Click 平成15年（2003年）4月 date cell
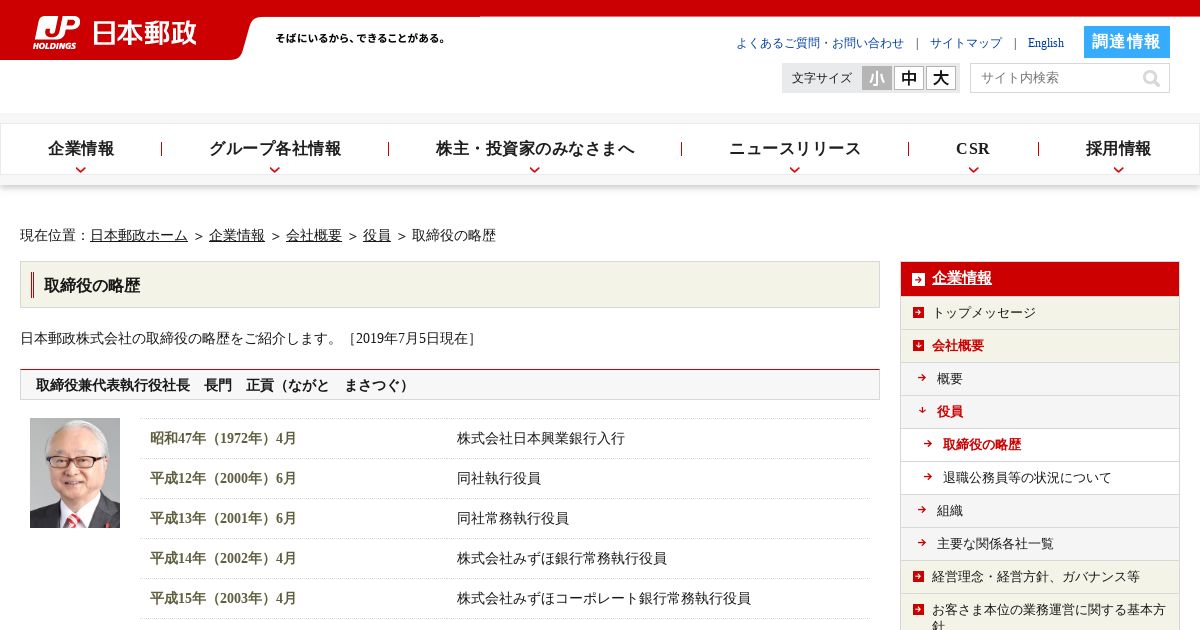Viewport: 1200px width, 630px height. [223, 599]
